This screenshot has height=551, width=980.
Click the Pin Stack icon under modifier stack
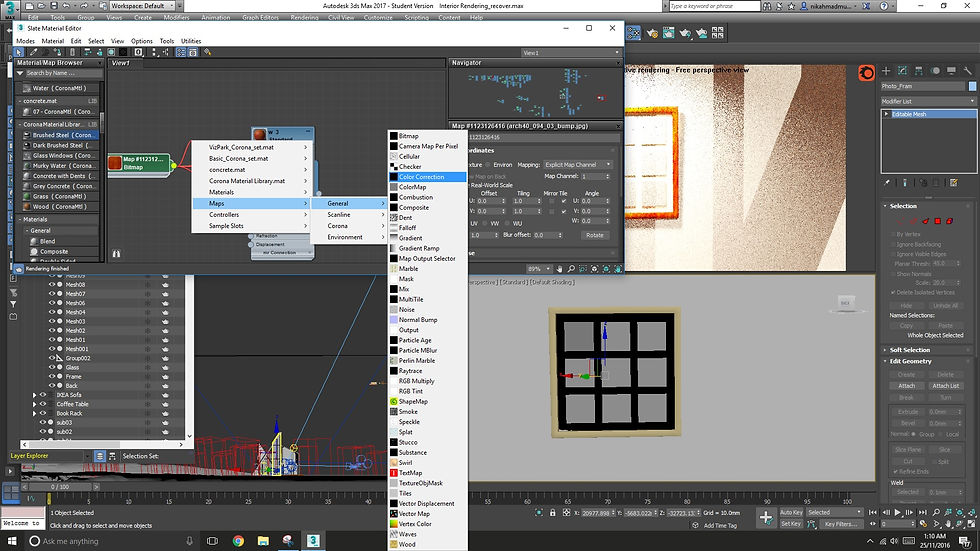[x=887, y=183]
